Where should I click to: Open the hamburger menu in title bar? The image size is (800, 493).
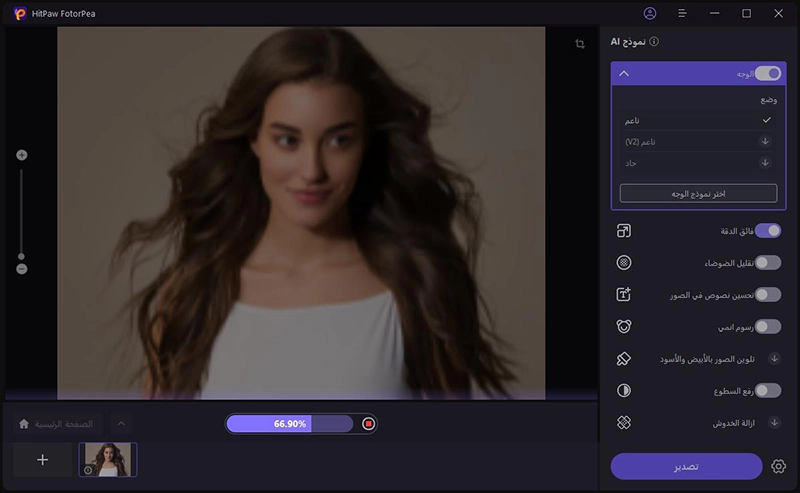(682, 13)
